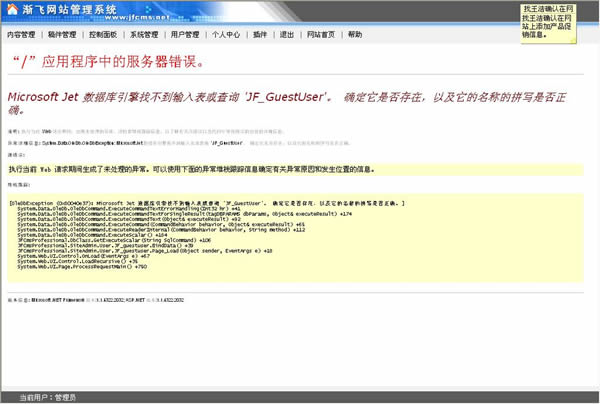Open the 稿件管理 menu
Screen dimensions: 600x404
pos(62,34)
